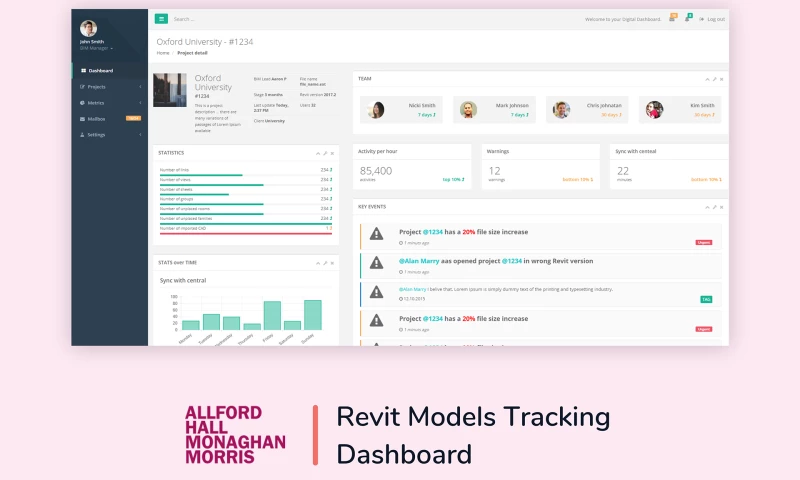Open Projects in the sidebar
This screenshot has height=480, width=800.
[110, 87]
